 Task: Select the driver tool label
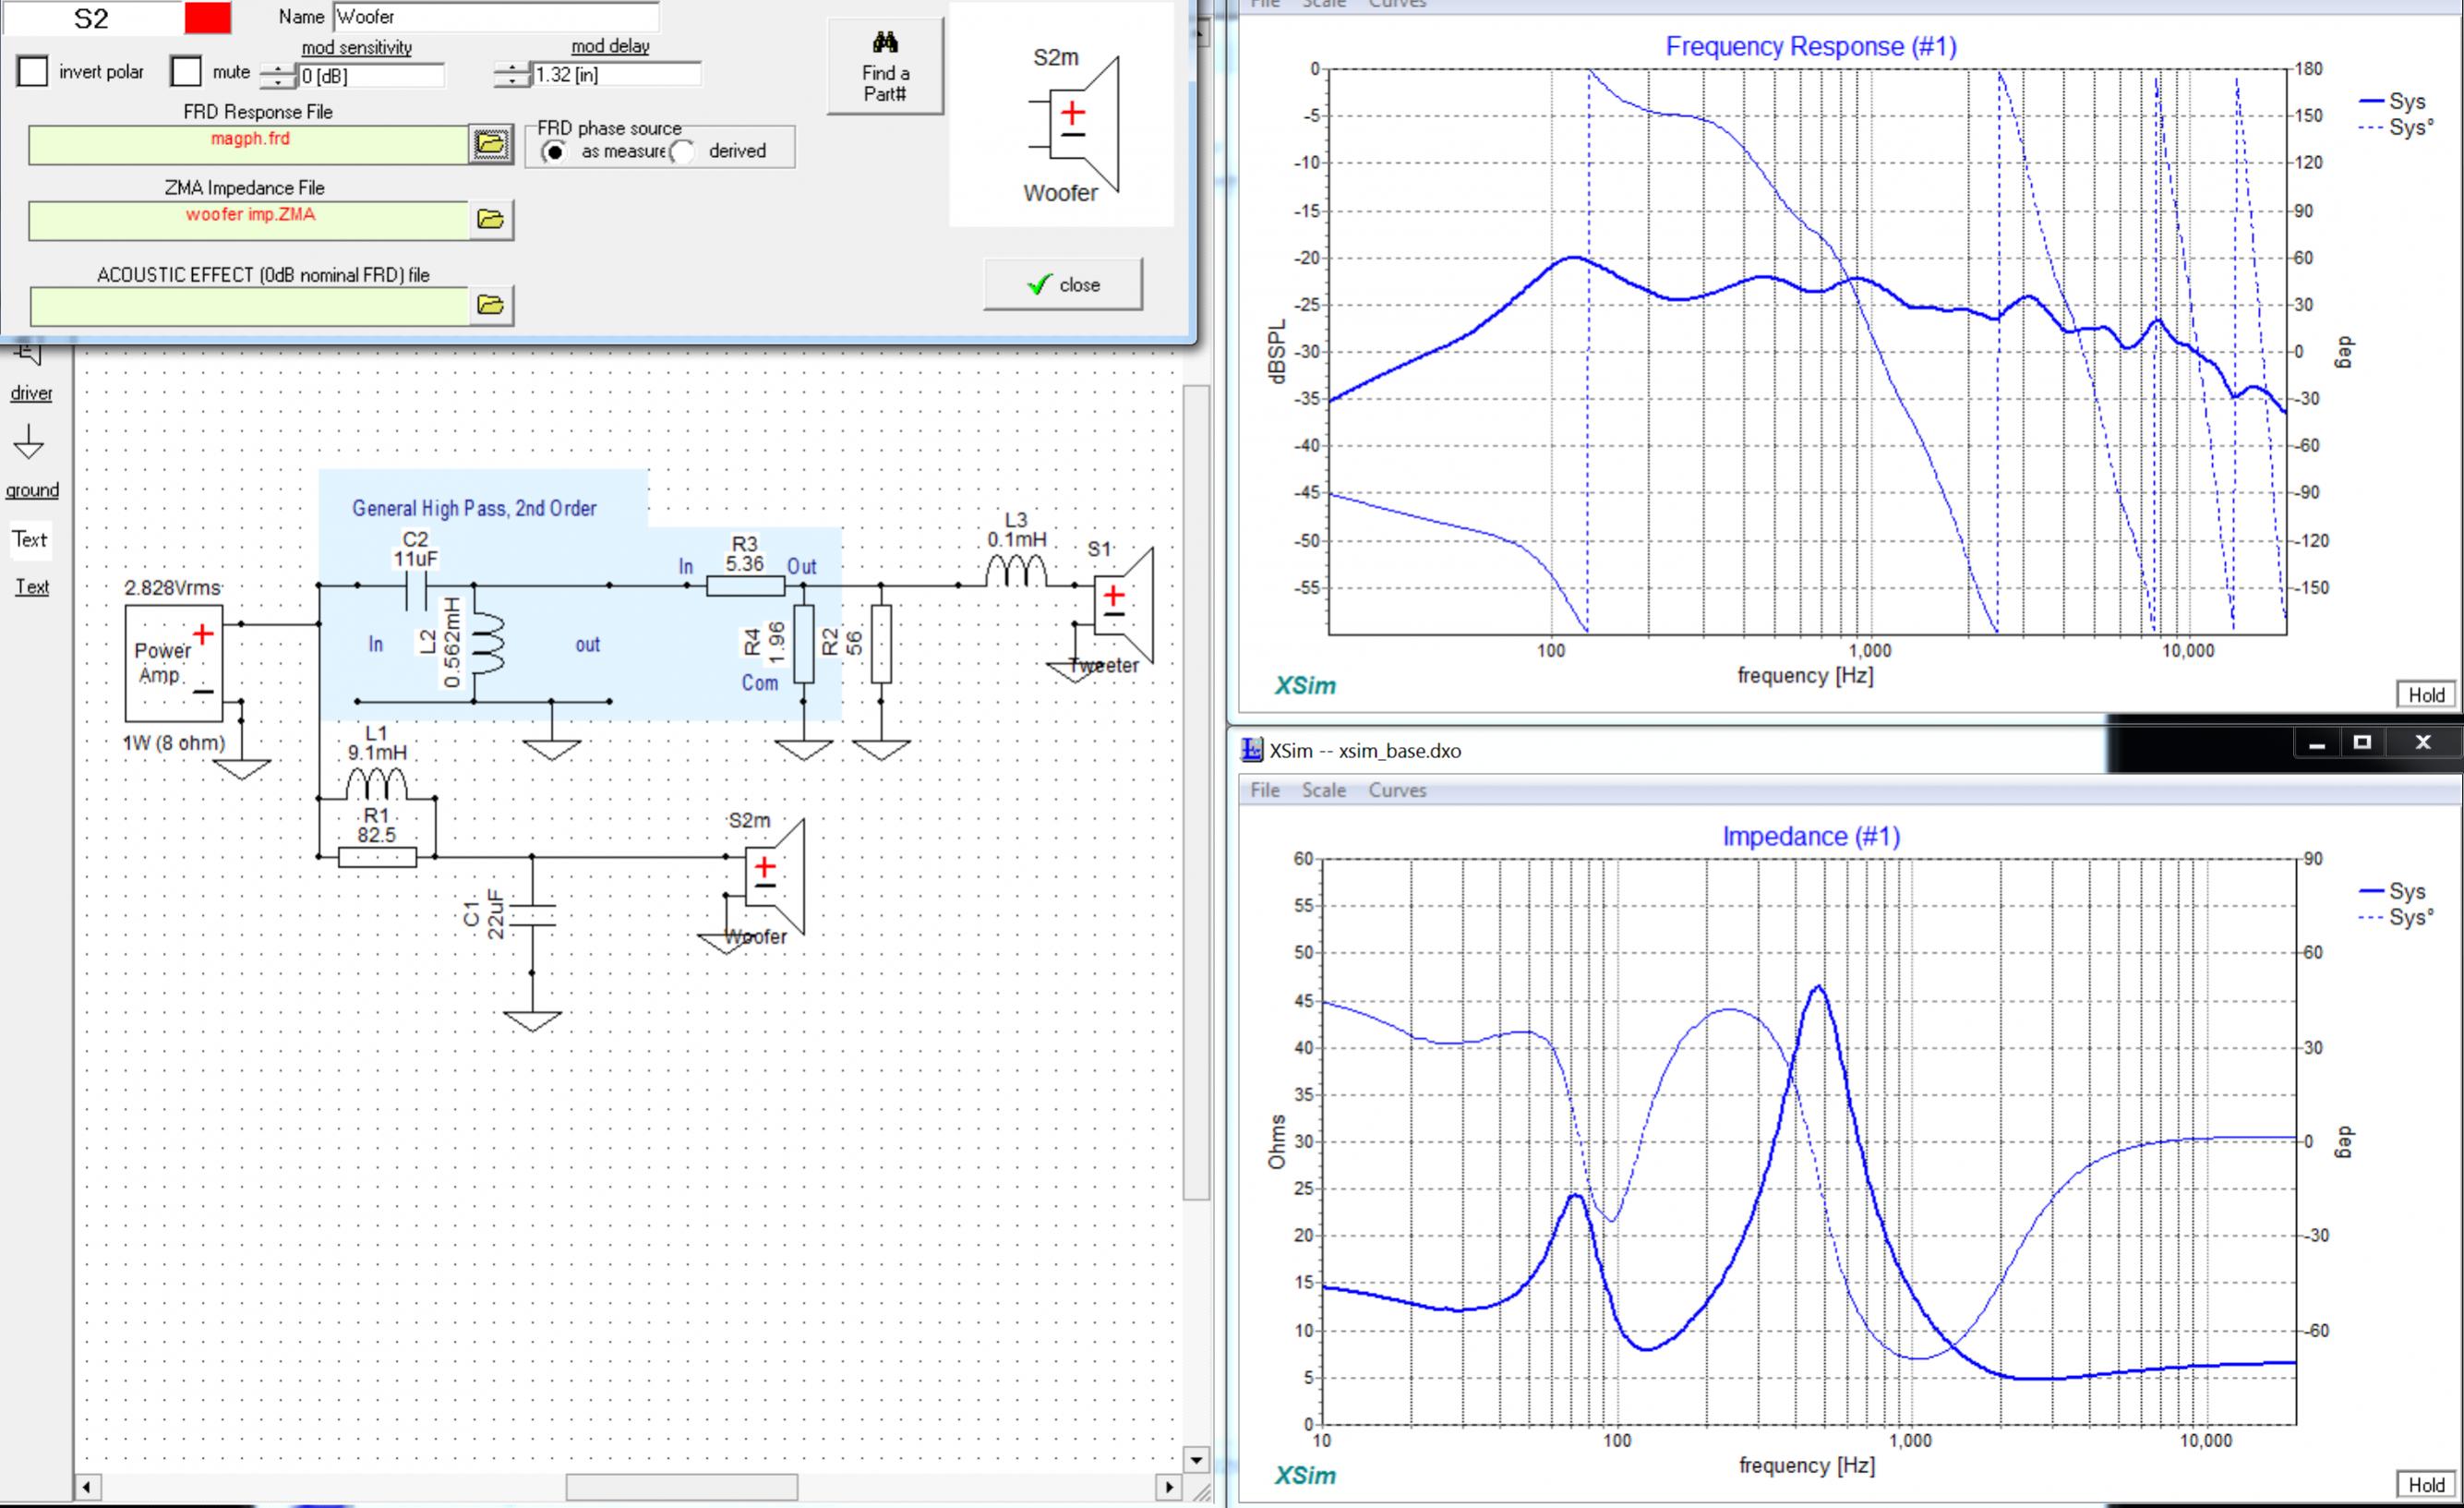coord(32,393)
